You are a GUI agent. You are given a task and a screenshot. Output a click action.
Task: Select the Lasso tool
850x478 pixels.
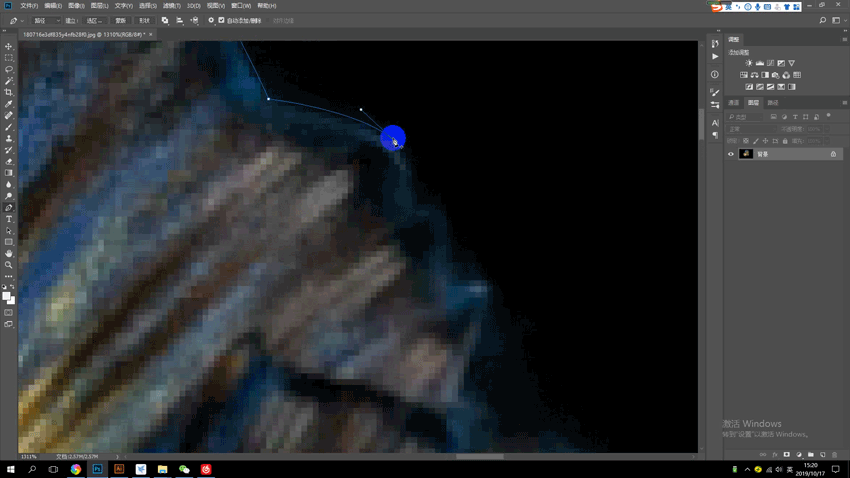coord(9,69)
